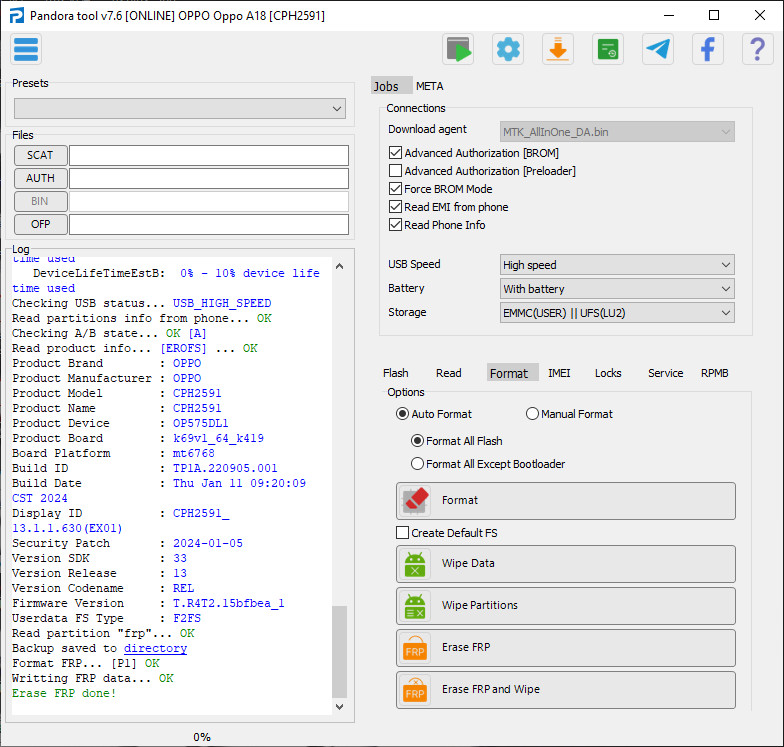Open the Service tab
The height and width of the screenshot is (747, 784).
(x=666, y=373)
